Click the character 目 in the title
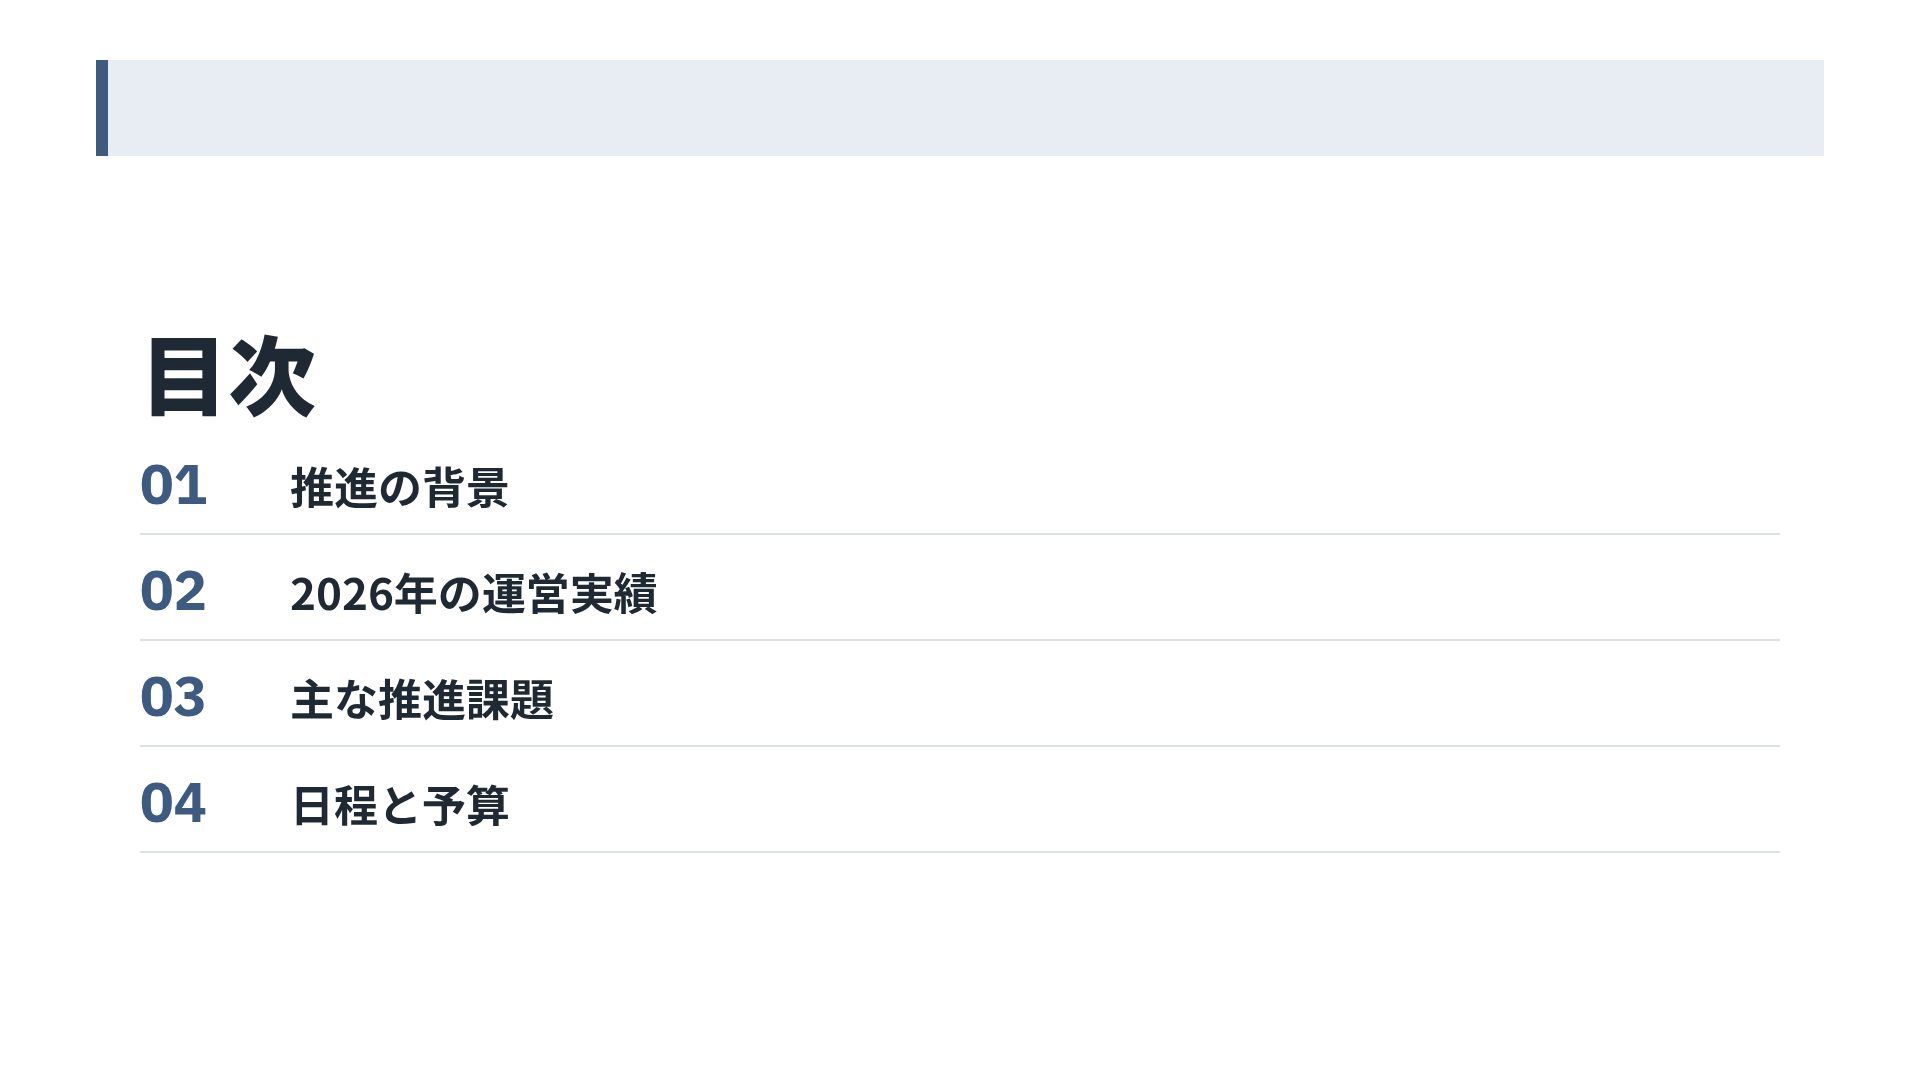Viewport: 1920px width, 1080px height. pyautogui.click(x=183, y=377)
